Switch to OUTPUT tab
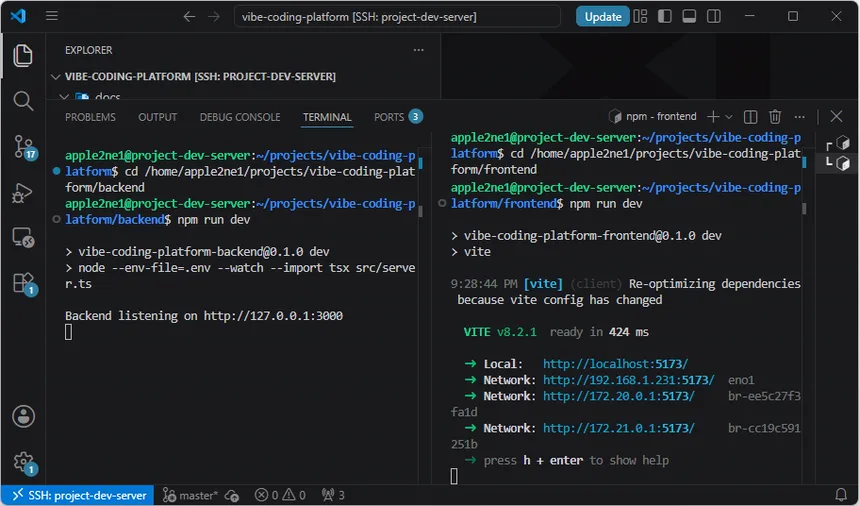 pos(157,117)
